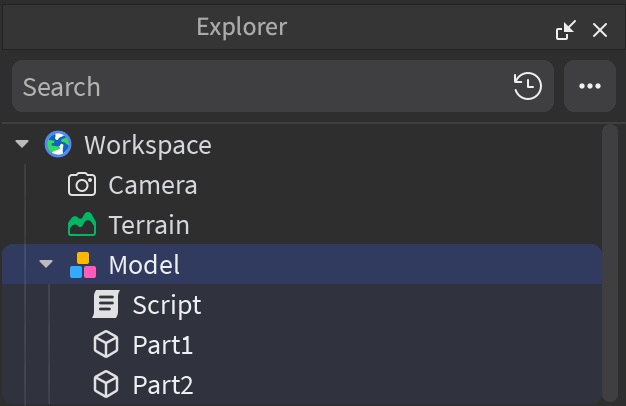Select the Terrain item label
This screenshot has width=626, height=406.
click(149, 225)
